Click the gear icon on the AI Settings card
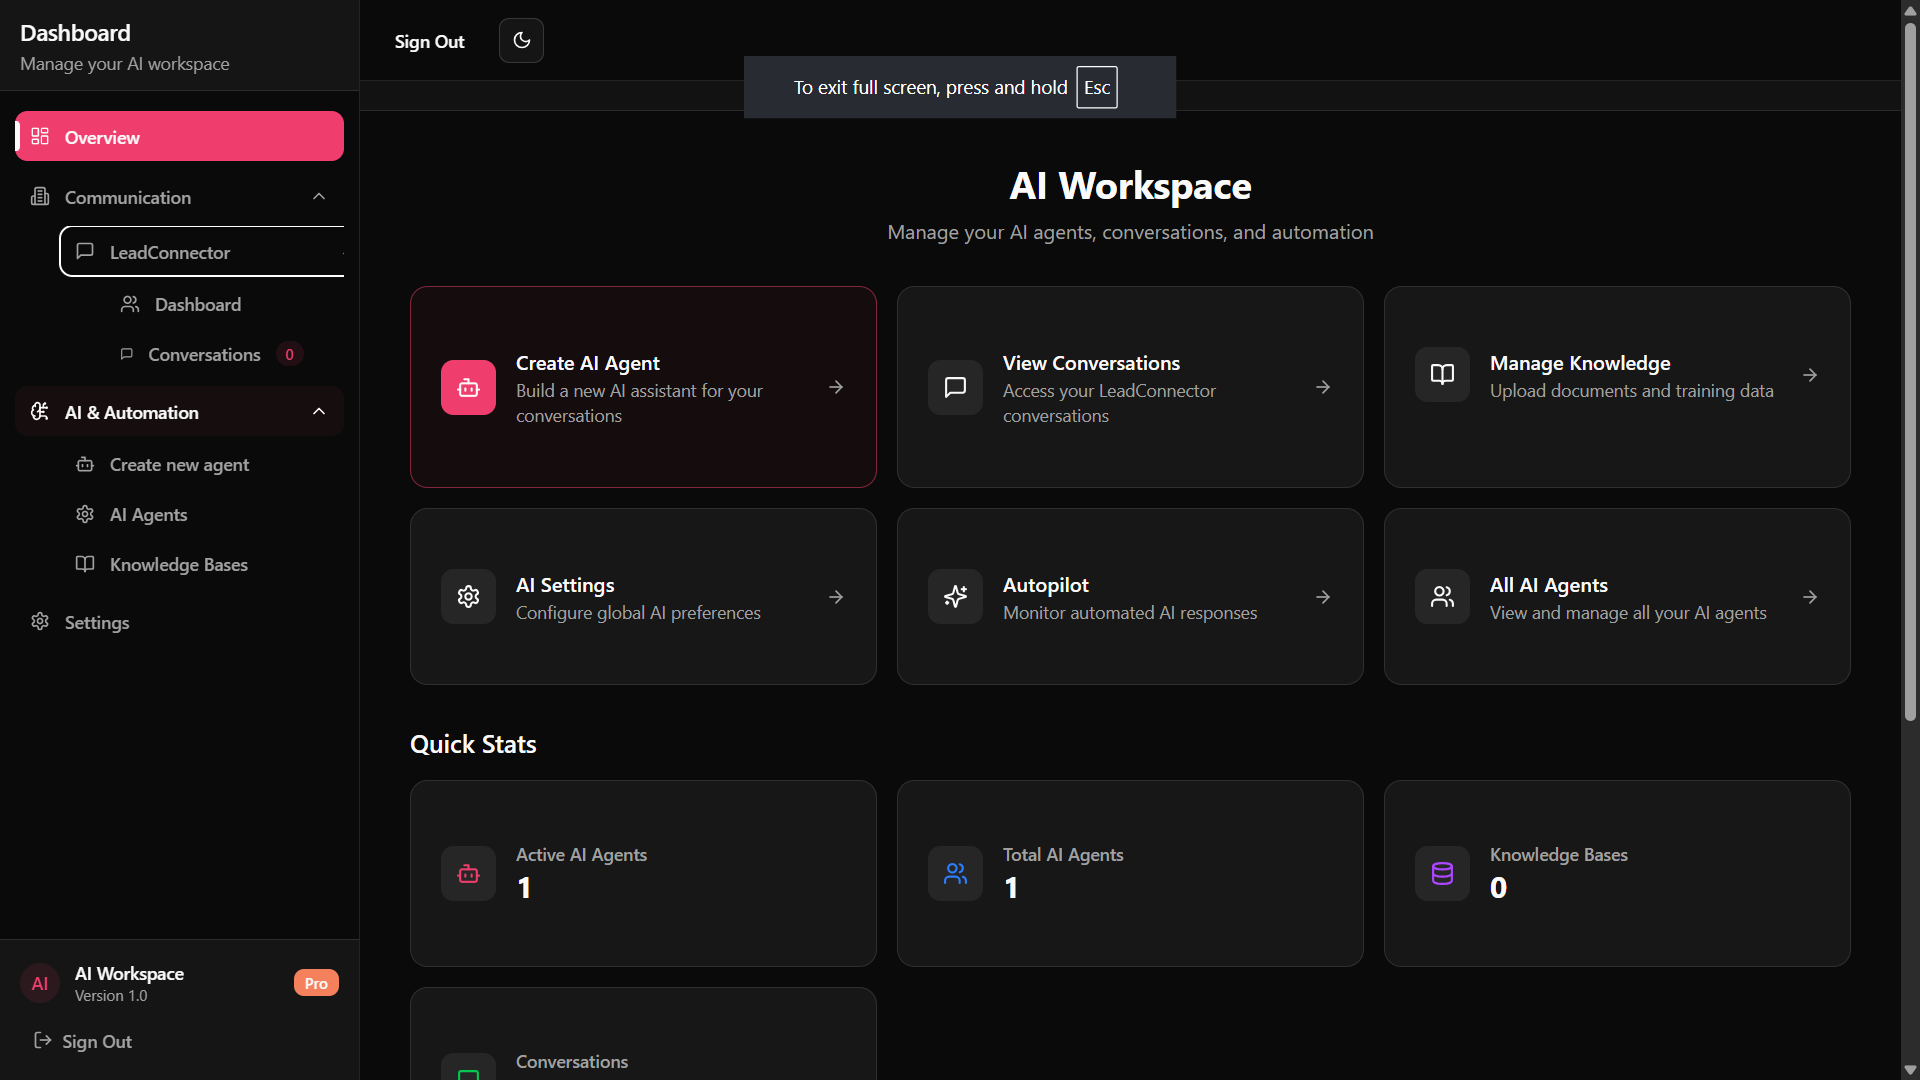Screen dimensions: 1920x1080 click(x=468, y=597)
